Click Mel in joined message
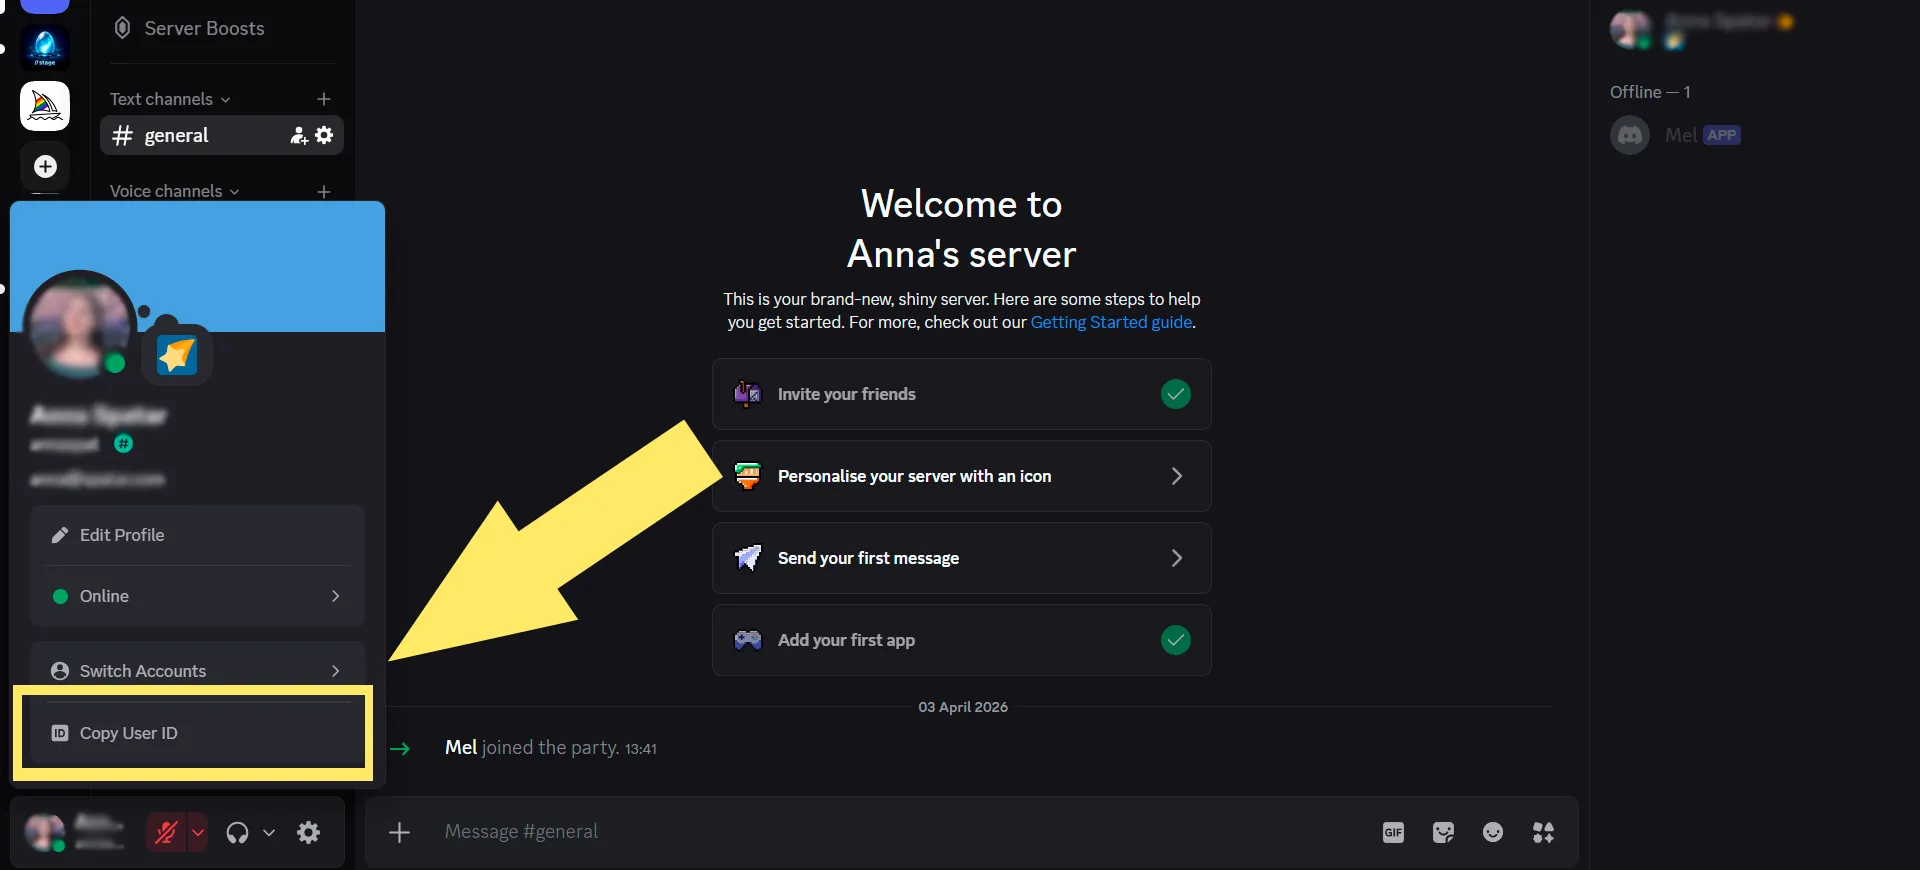The height and width of the screenshot is (870, 1920). pyautogui.click(x=461, y=747)
